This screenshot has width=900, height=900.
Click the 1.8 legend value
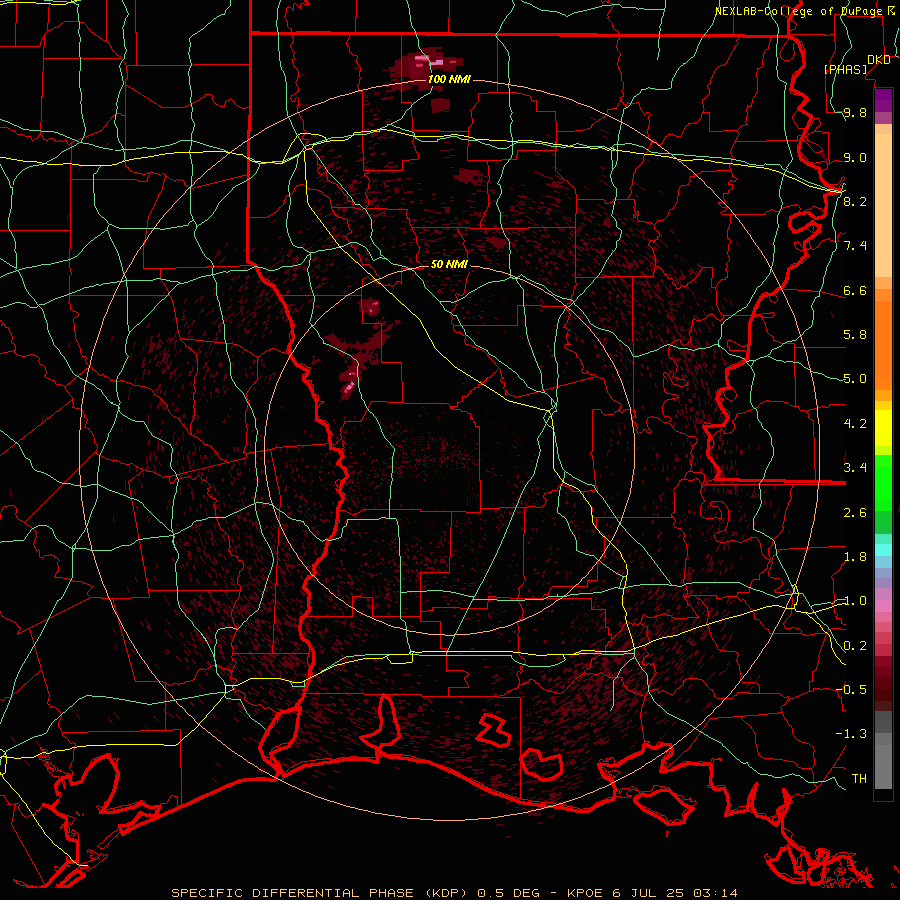click(x=855, y=557)
